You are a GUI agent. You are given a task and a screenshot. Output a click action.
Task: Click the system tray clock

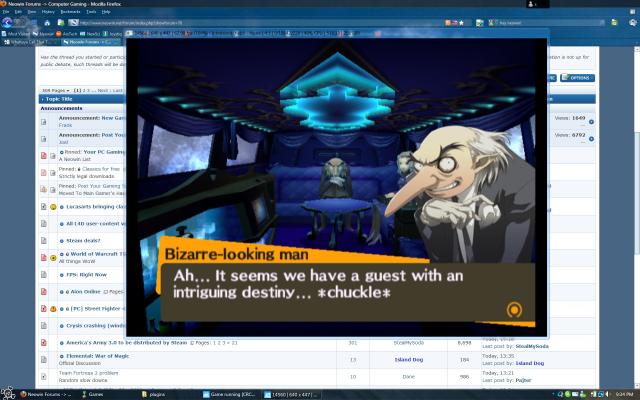coord(624,394)
